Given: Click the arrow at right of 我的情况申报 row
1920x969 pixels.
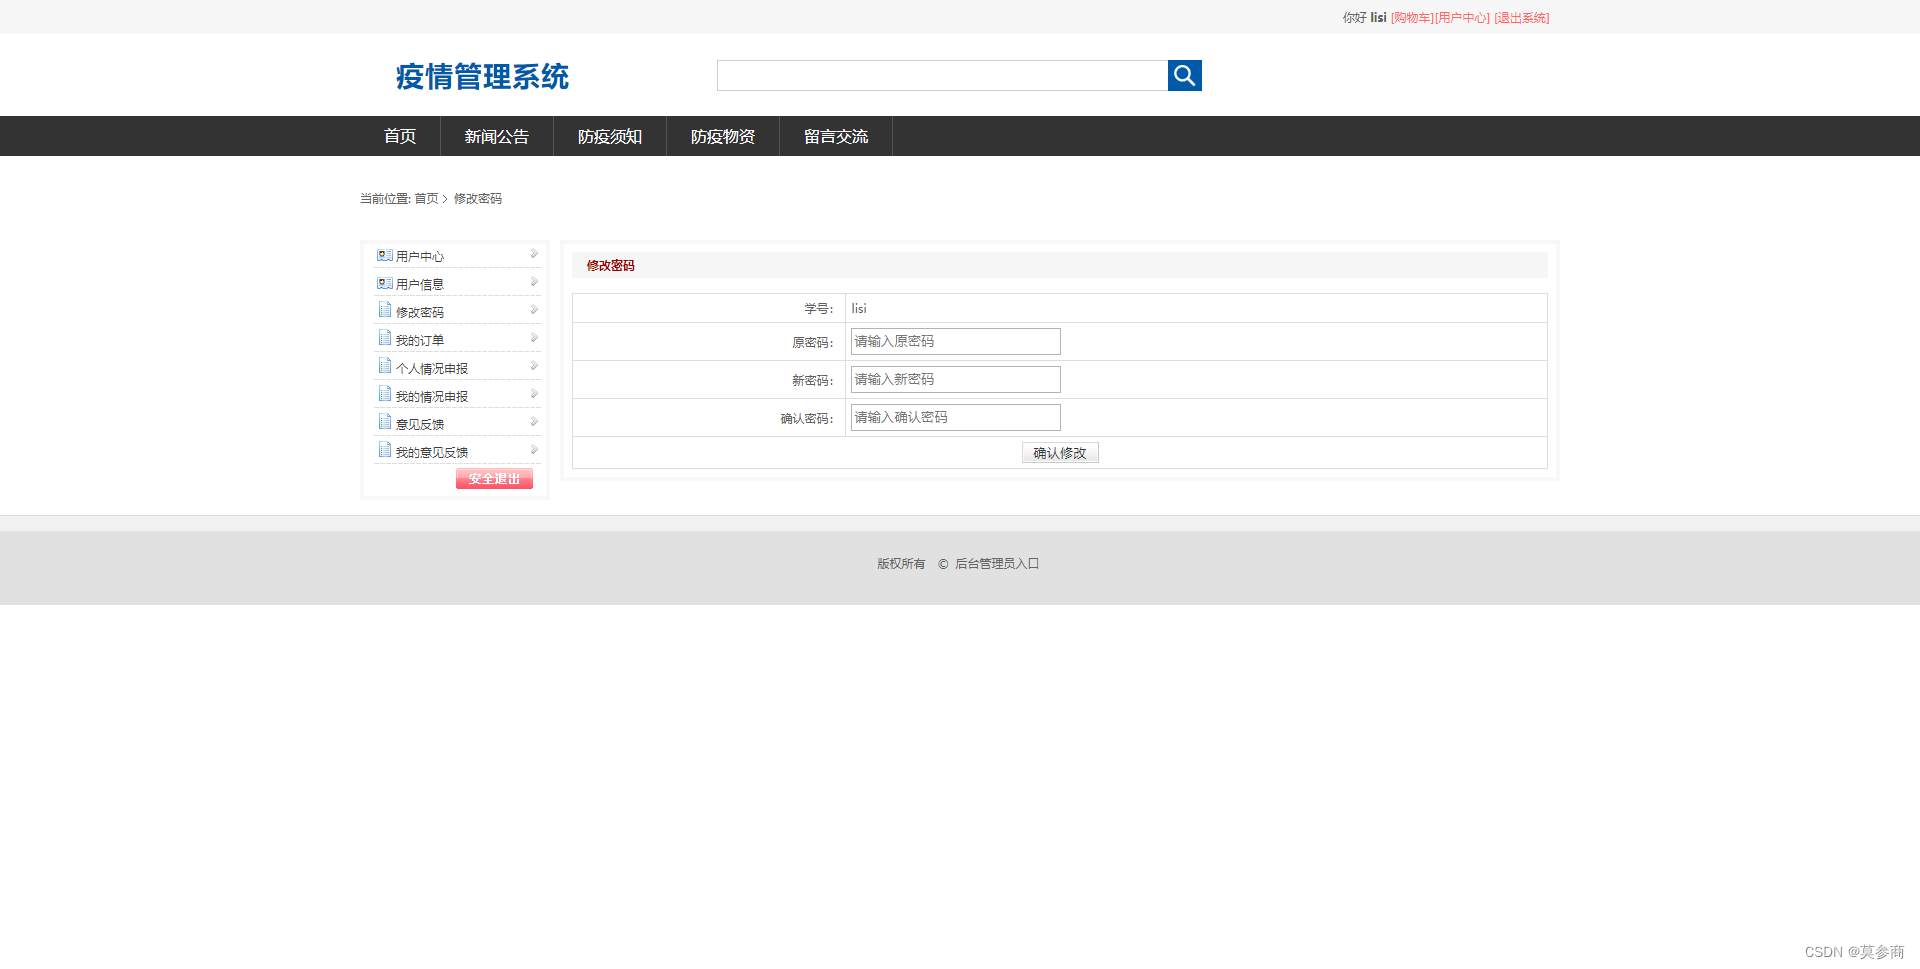Looking at the screenshot, I should (x=534, y=394).
